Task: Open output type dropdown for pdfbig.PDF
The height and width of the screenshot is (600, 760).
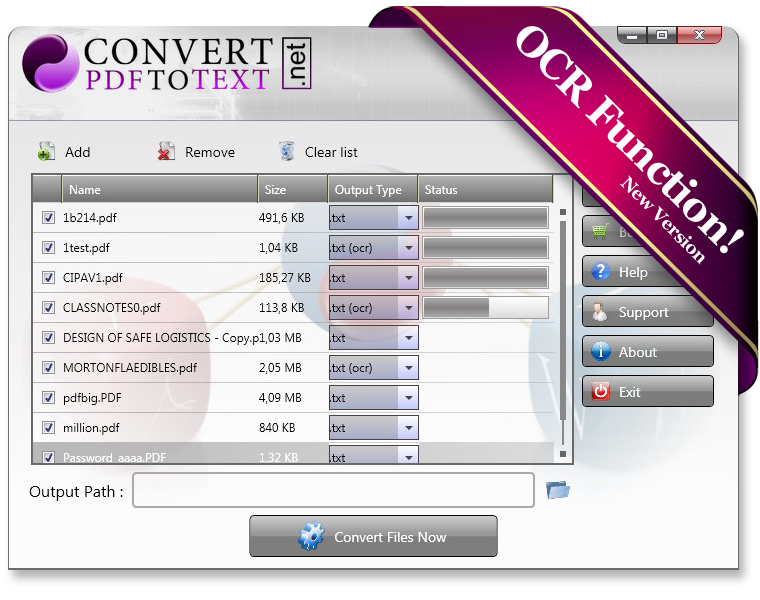Action: click(x=409, y=398)
